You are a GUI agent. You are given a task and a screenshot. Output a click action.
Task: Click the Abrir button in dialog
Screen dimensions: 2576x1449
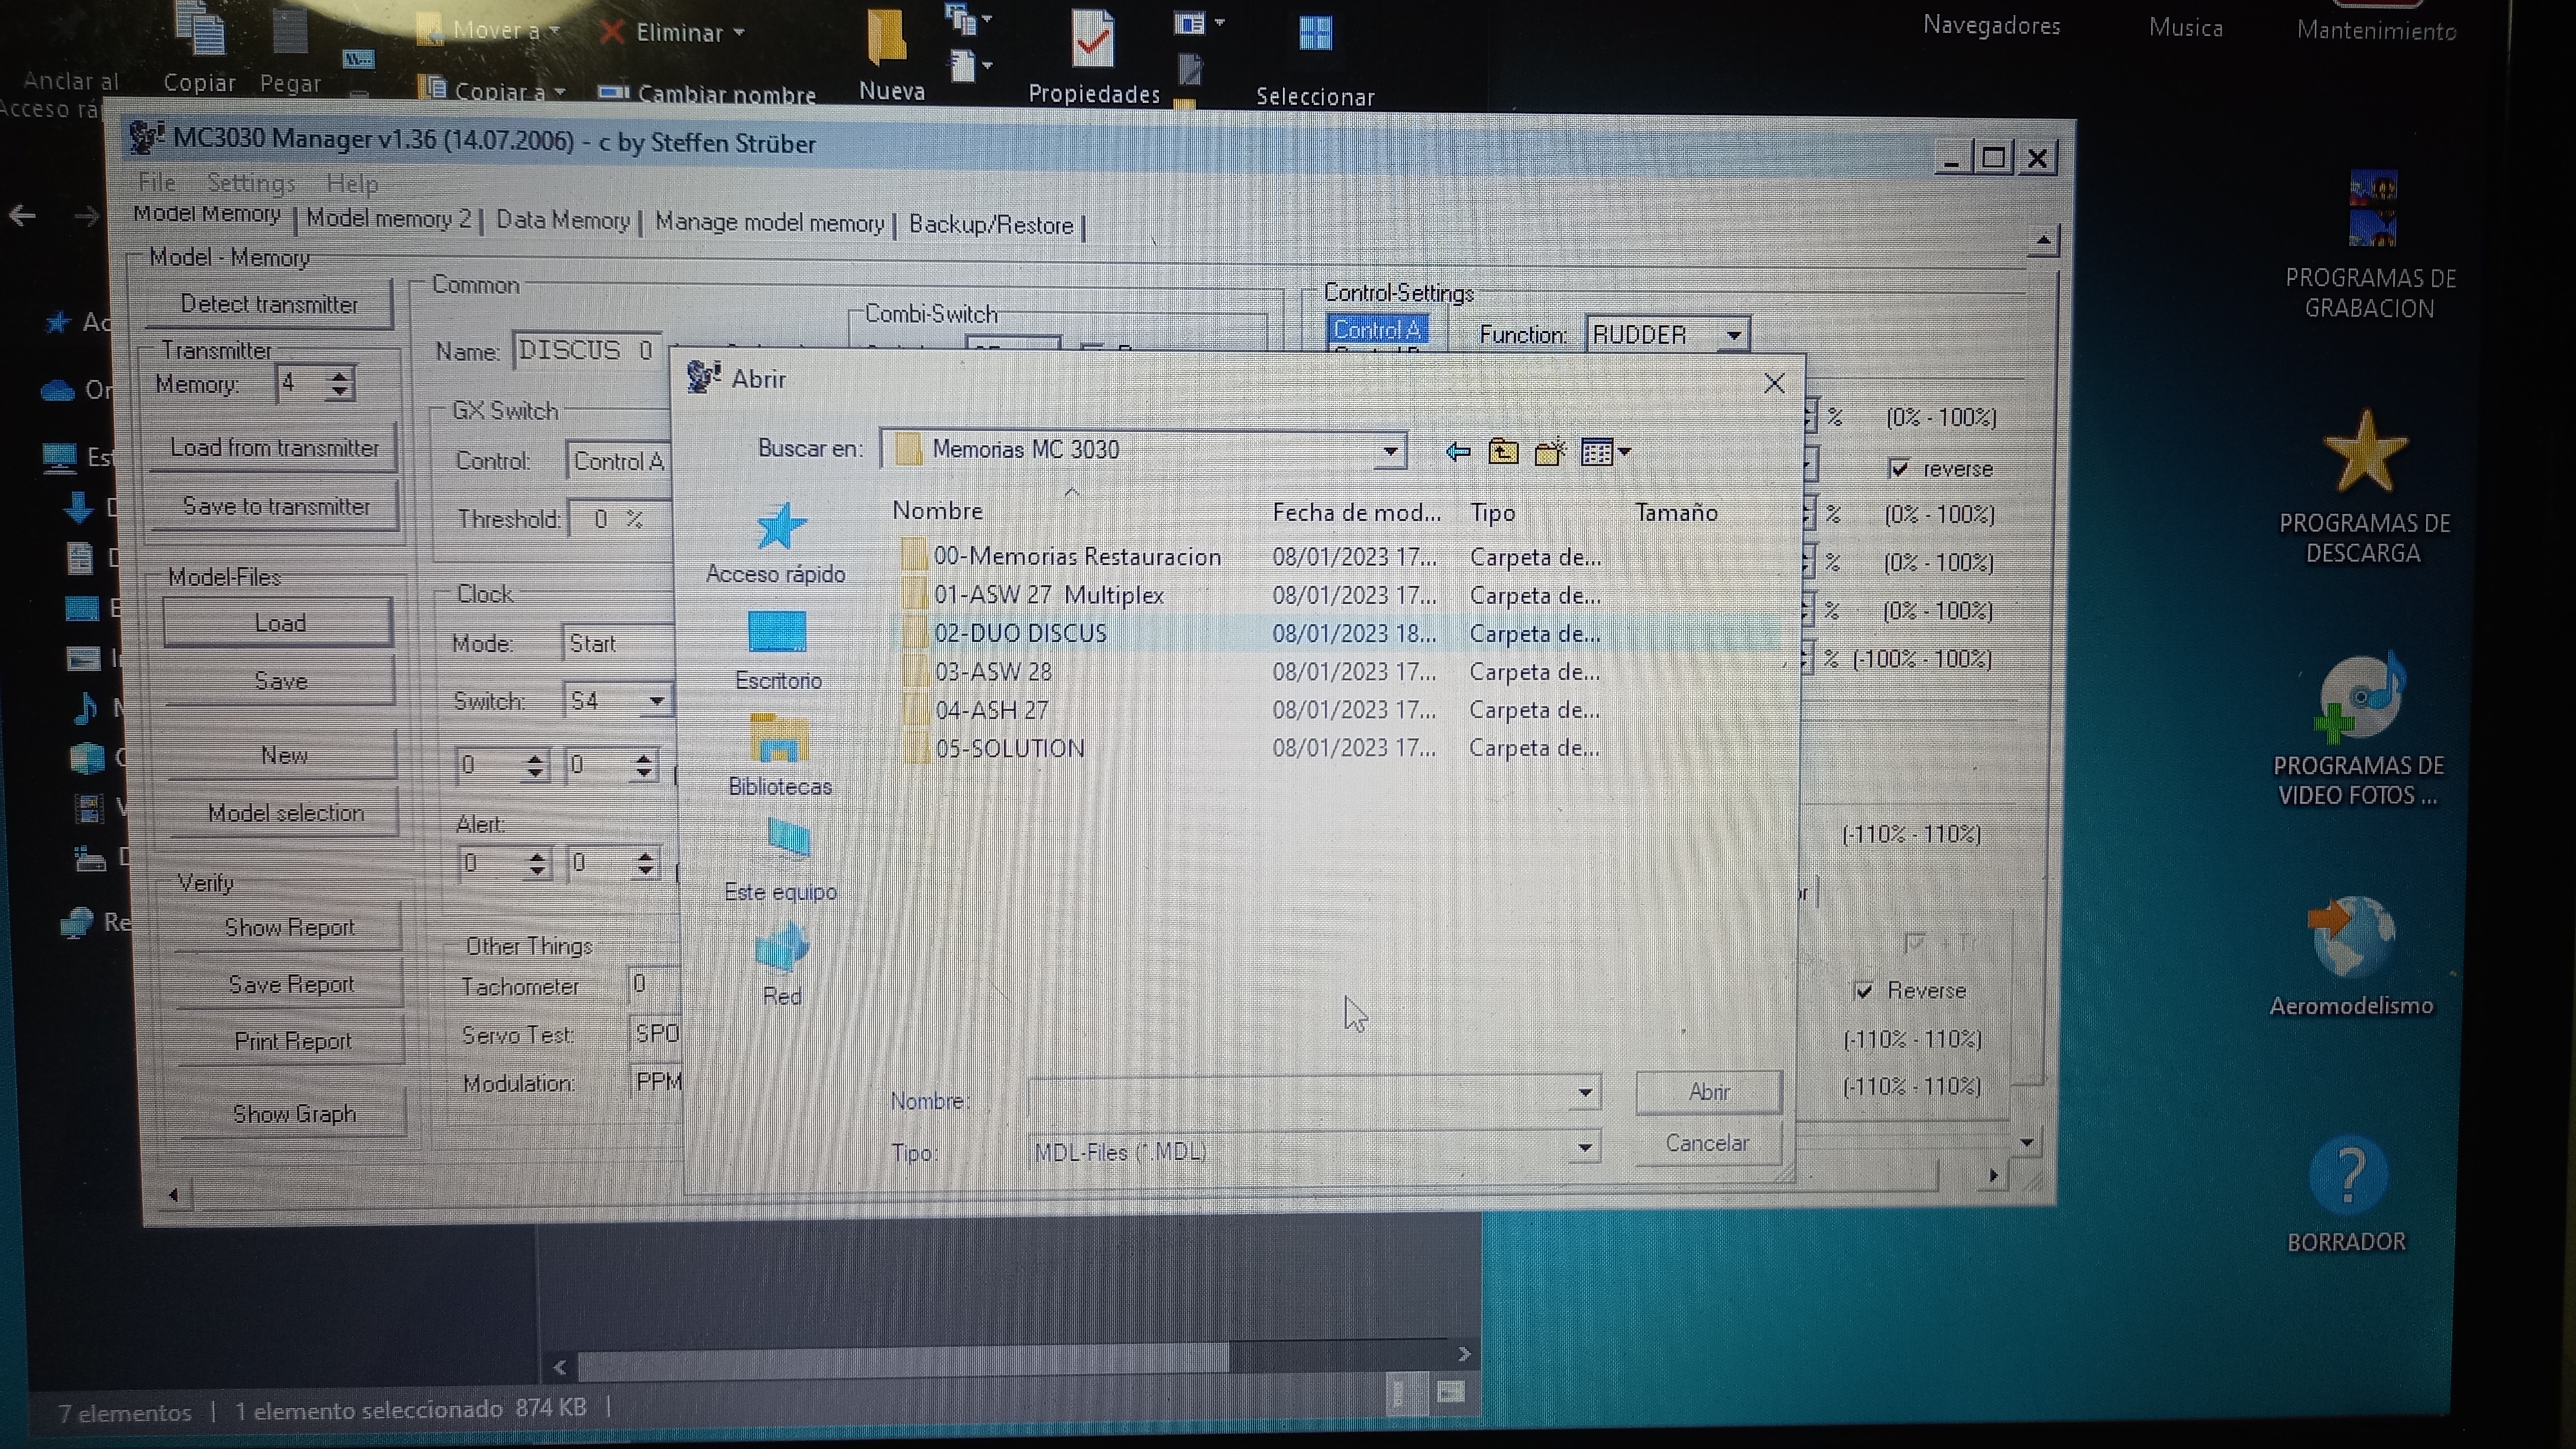point(1708,1091)
